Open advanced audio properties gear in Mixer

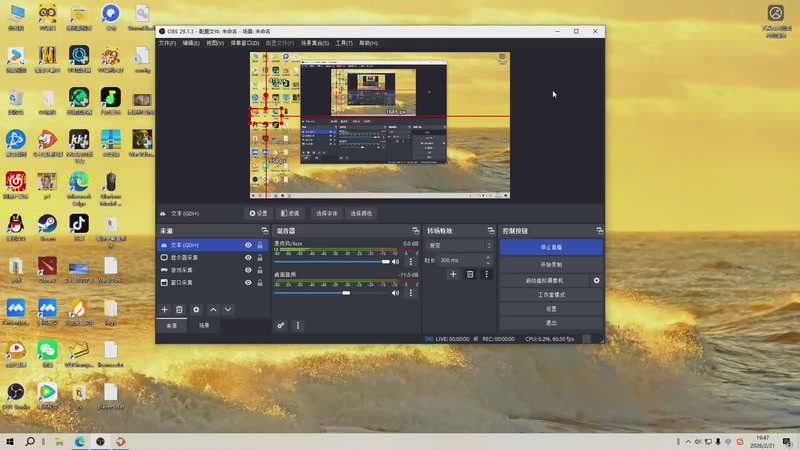(x=281, y=326)
